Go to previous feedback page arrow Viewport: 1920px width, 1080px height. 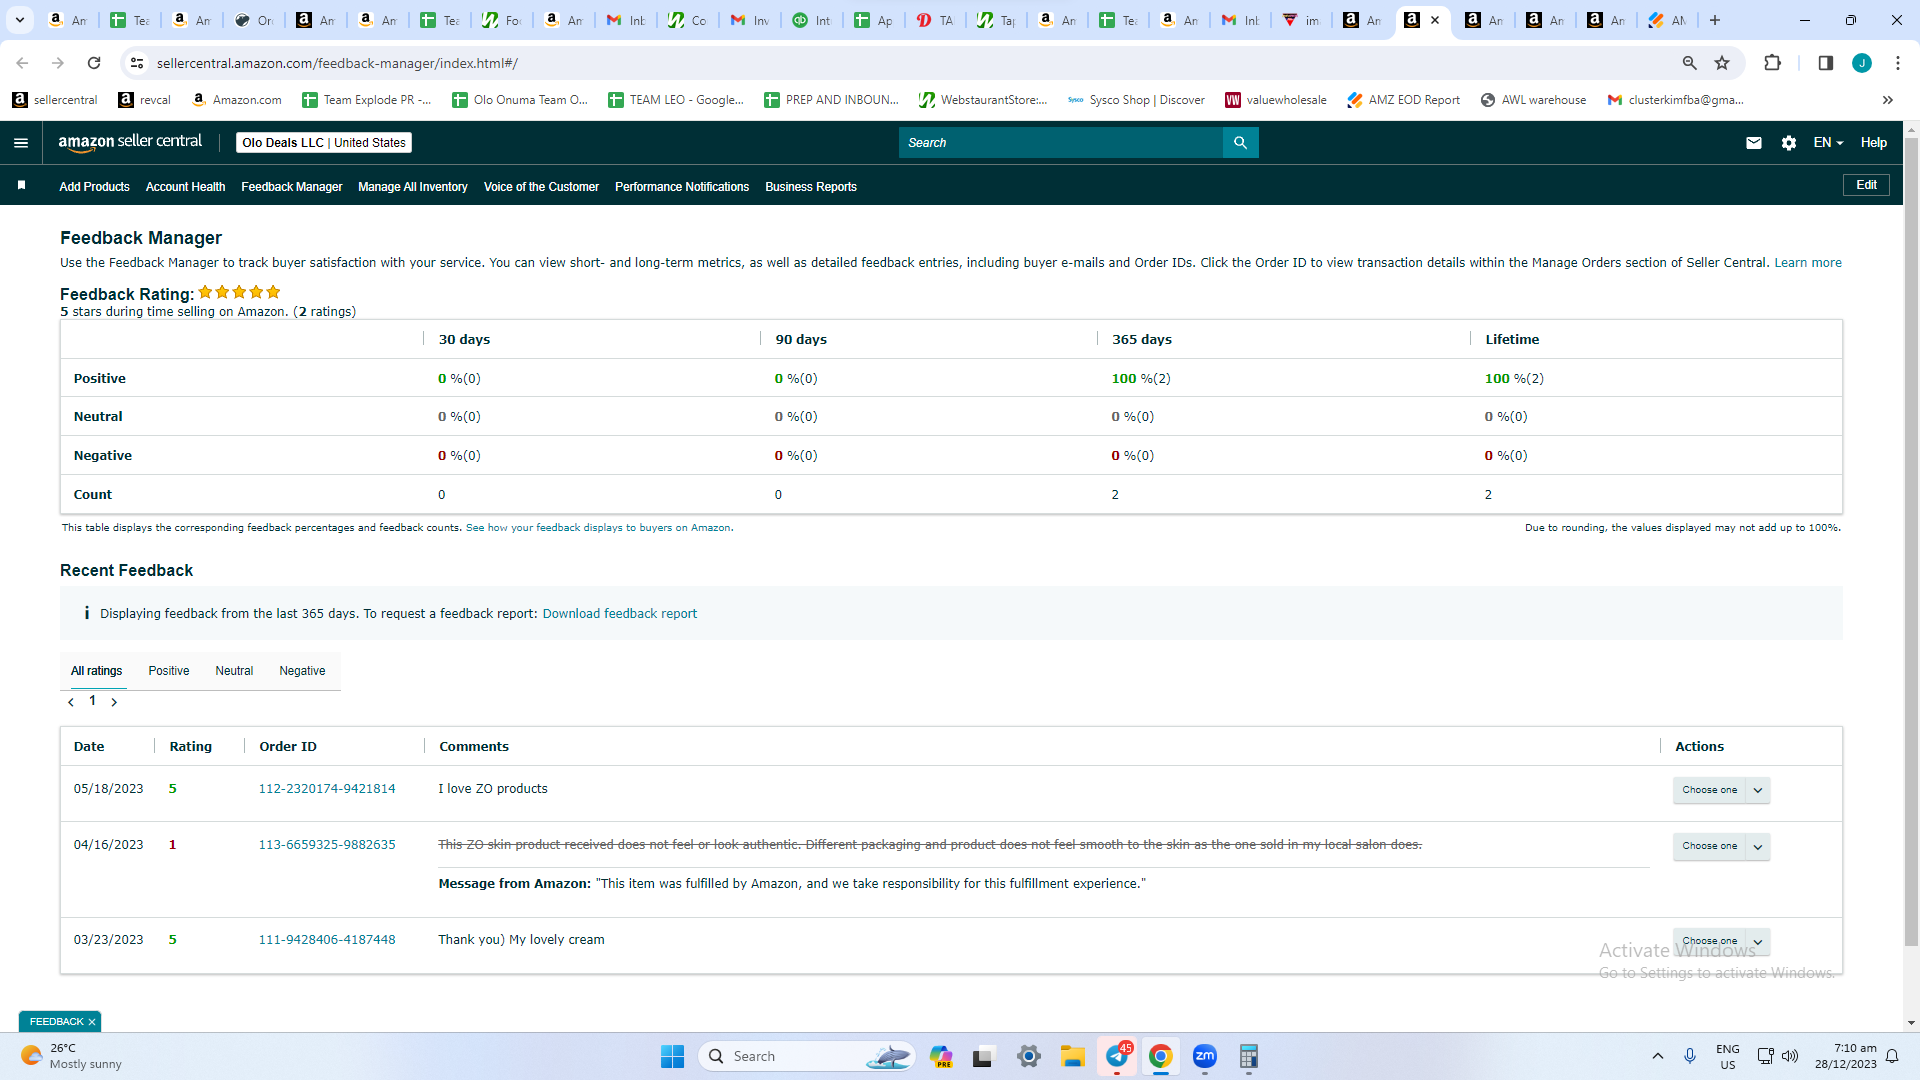coord(71,702)
